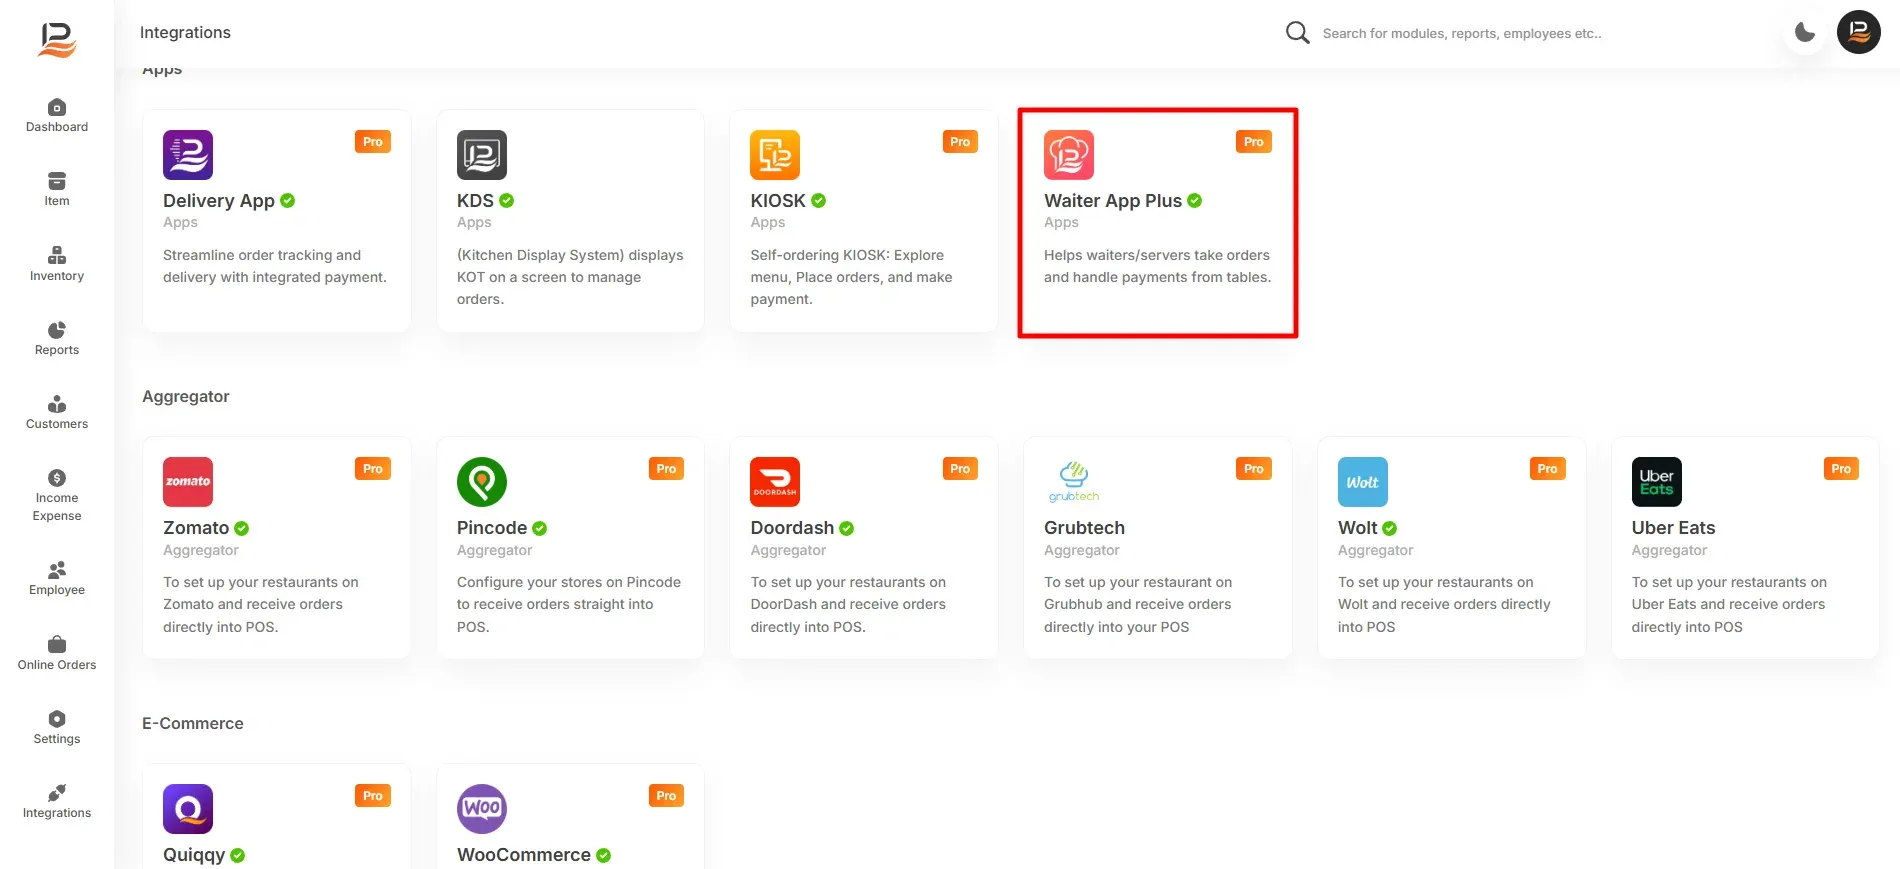Select the Uber Eats logo
This screenshot has width=1900, height=869.
(x=1657, y=482)
